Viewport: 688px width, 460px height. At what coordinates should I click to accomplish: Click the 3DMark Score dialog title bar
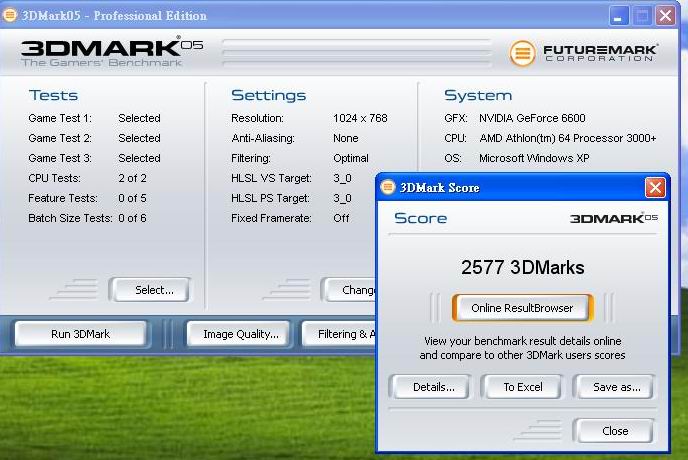[522, 188]
